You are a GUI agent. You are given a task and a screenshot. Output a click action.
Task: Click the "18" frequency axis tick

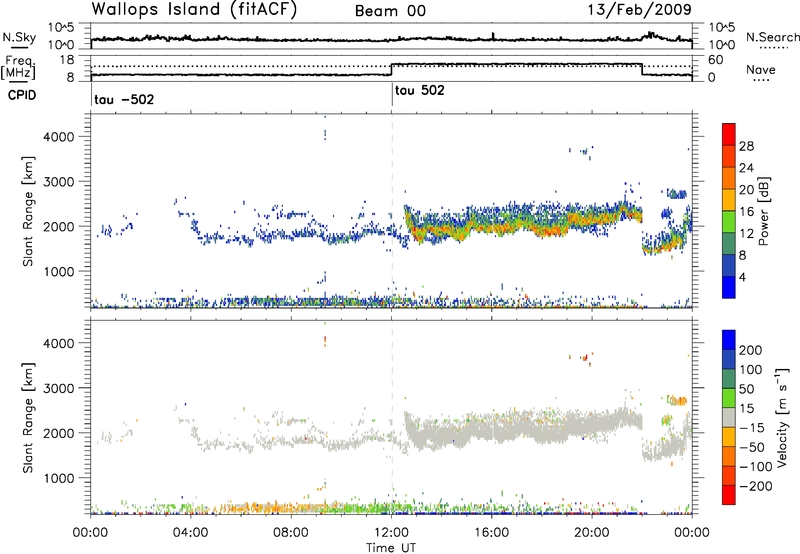(67, 60)
